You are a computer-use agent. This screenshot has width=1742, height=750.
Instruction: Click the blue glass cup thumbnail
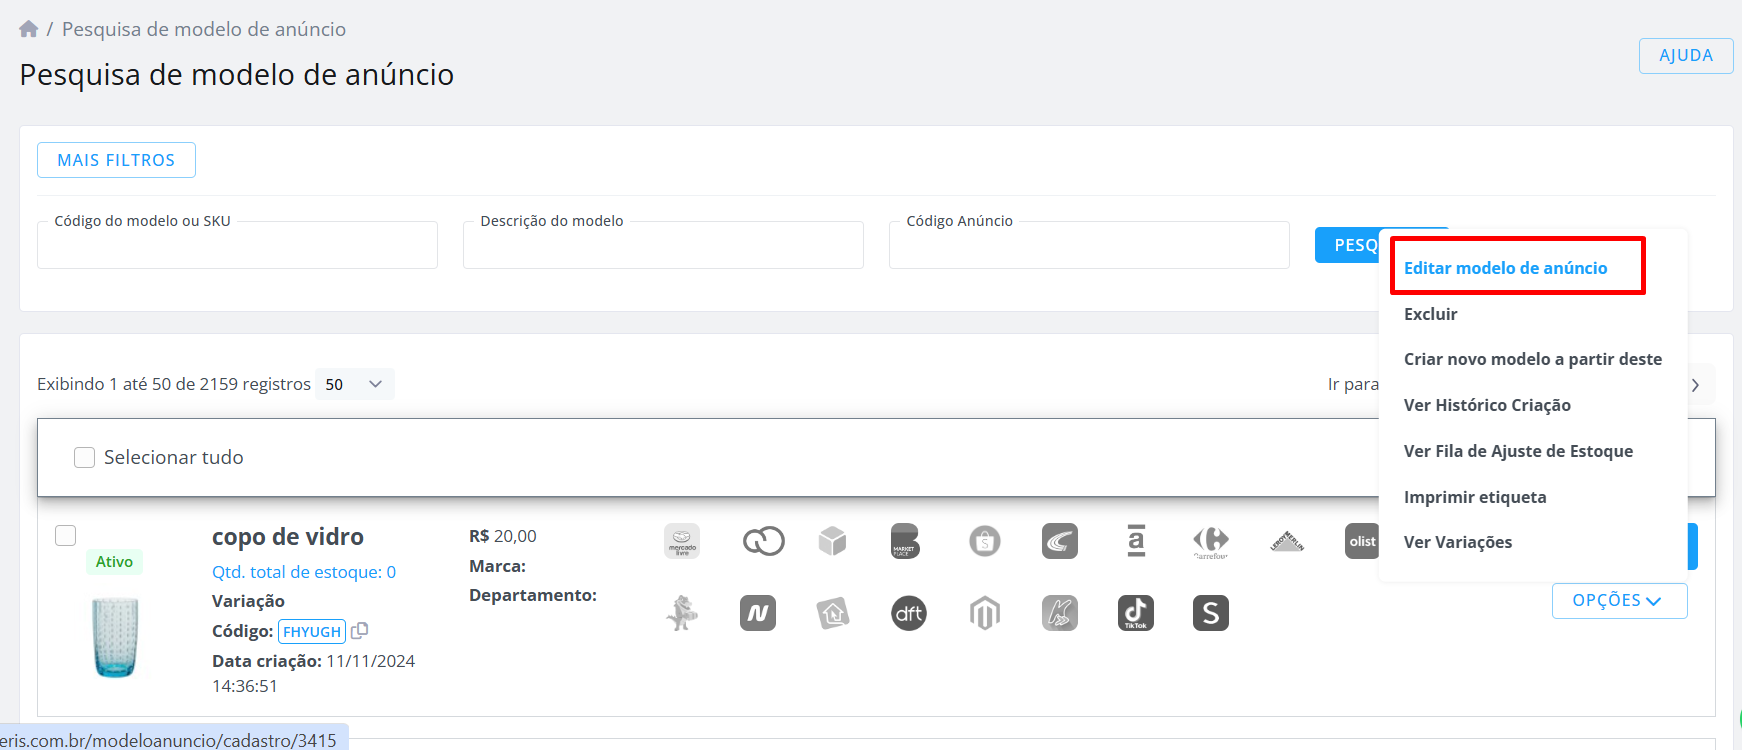click(115, 637)
